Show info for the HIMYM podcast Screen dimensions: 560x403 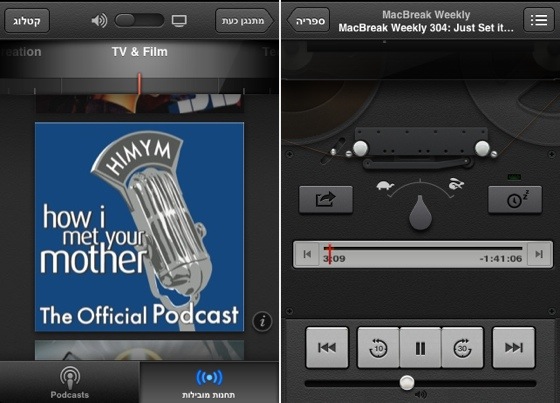262,321
